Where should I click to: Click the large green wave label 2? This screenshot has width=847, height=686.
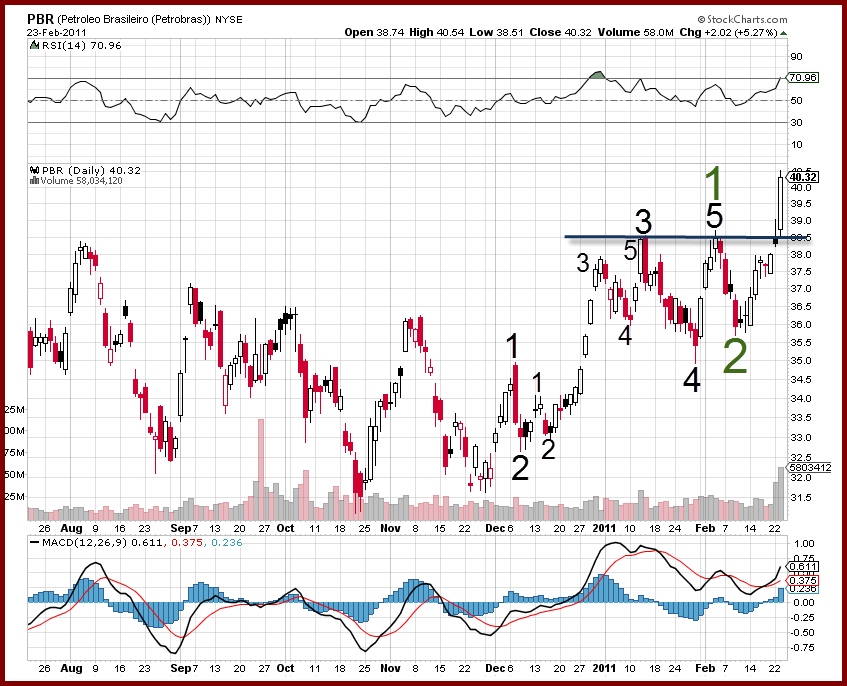point(735,356)
